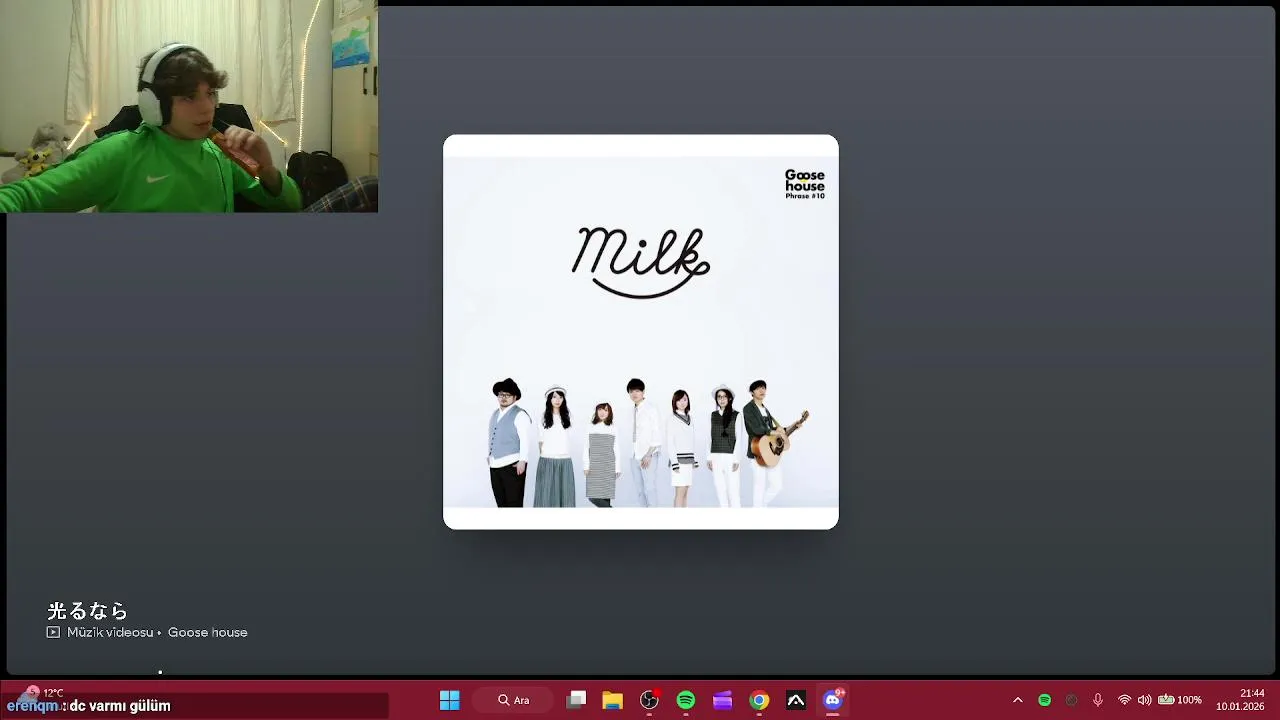Click the microphone tray icon
Viewport: 1280px width, 720px height.
click(1098, 700)
